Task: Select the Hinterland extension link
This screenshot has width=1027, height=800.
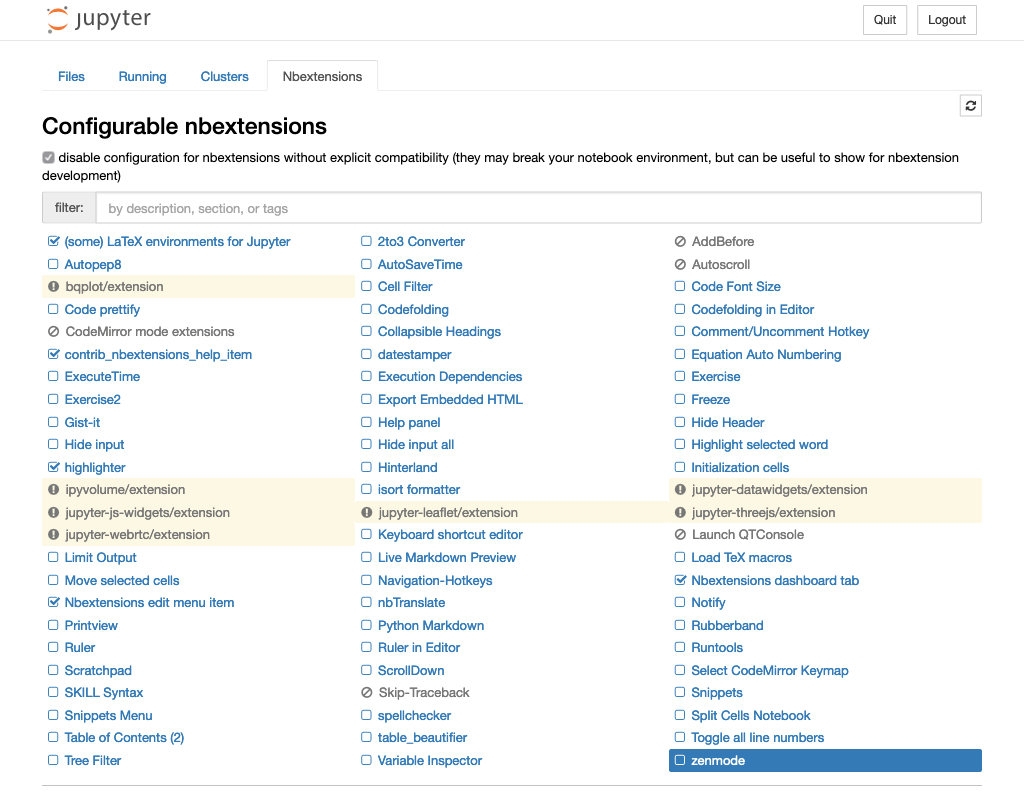Action: (407, 467)
